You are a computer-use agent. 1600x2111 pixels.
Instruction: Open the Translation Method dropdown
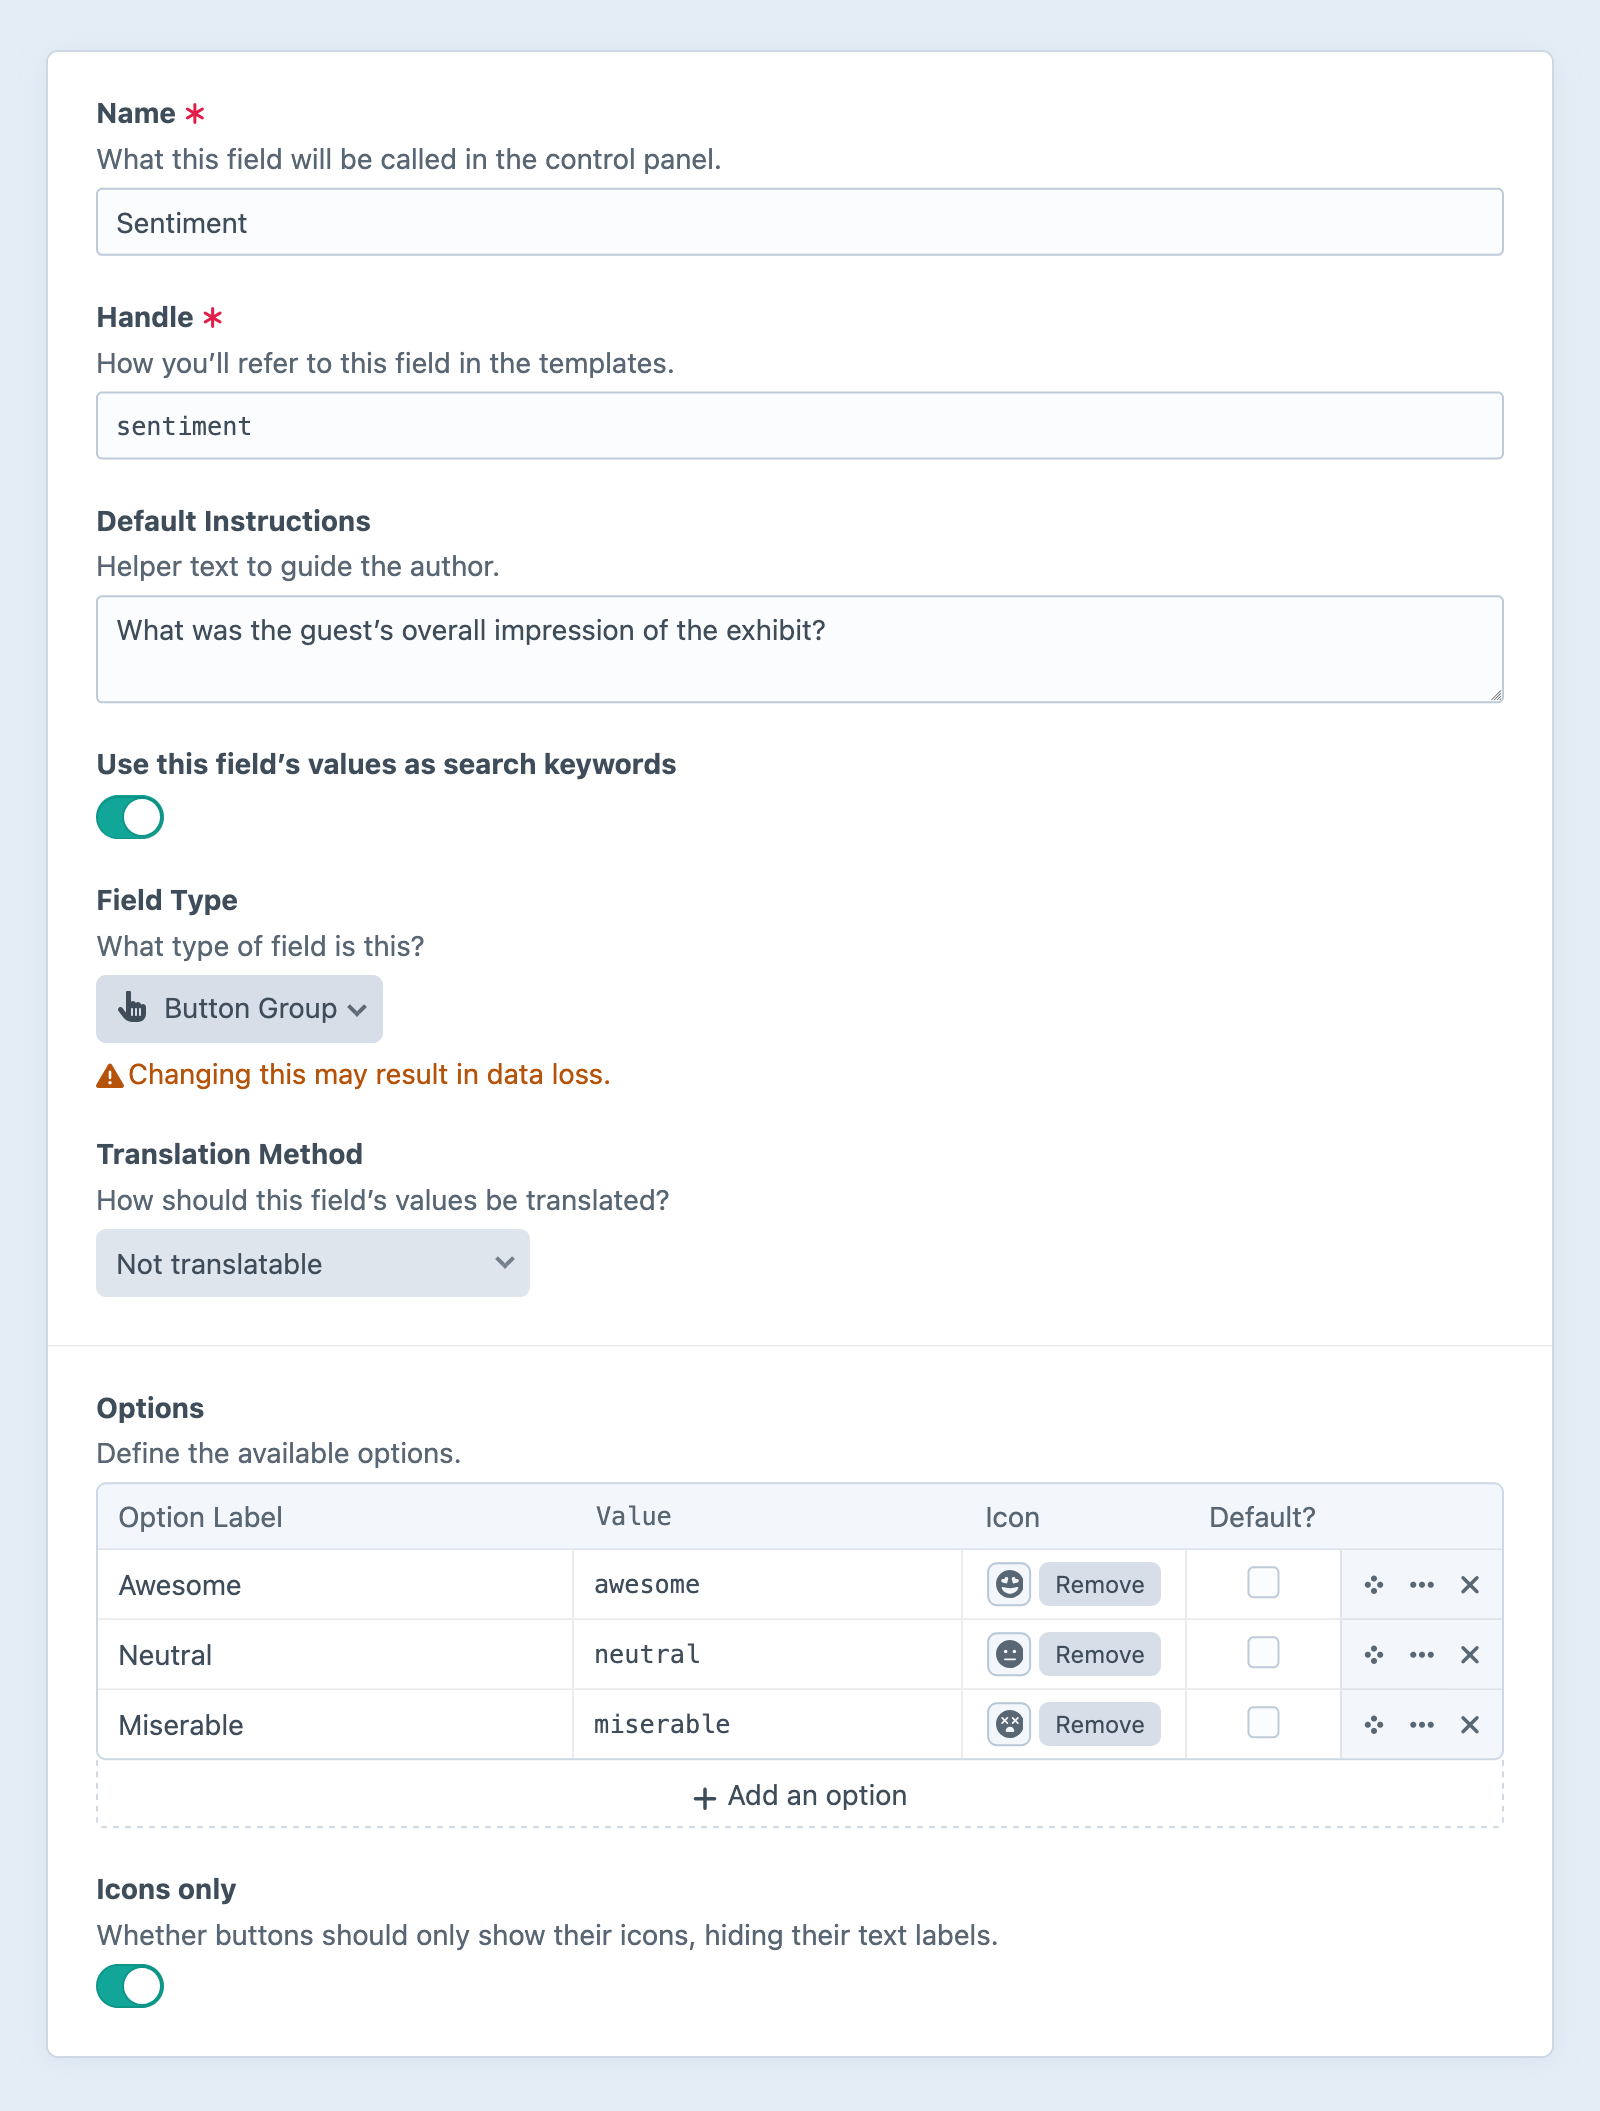point(312,1263)
